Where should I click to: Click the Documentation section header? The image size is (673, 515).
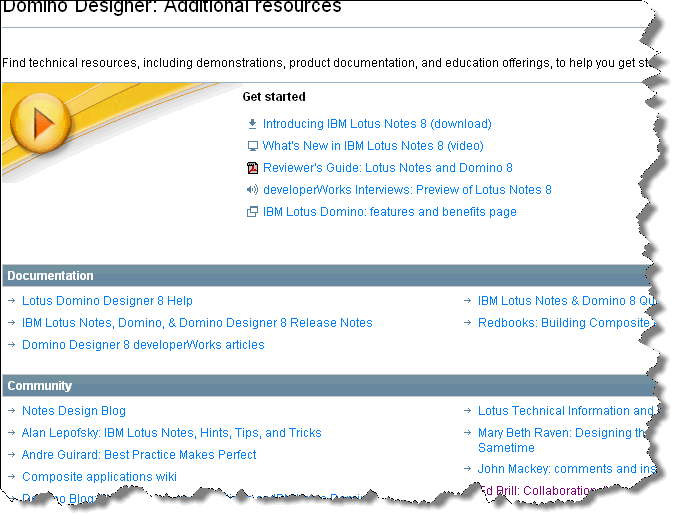click(x=328, y=276)
